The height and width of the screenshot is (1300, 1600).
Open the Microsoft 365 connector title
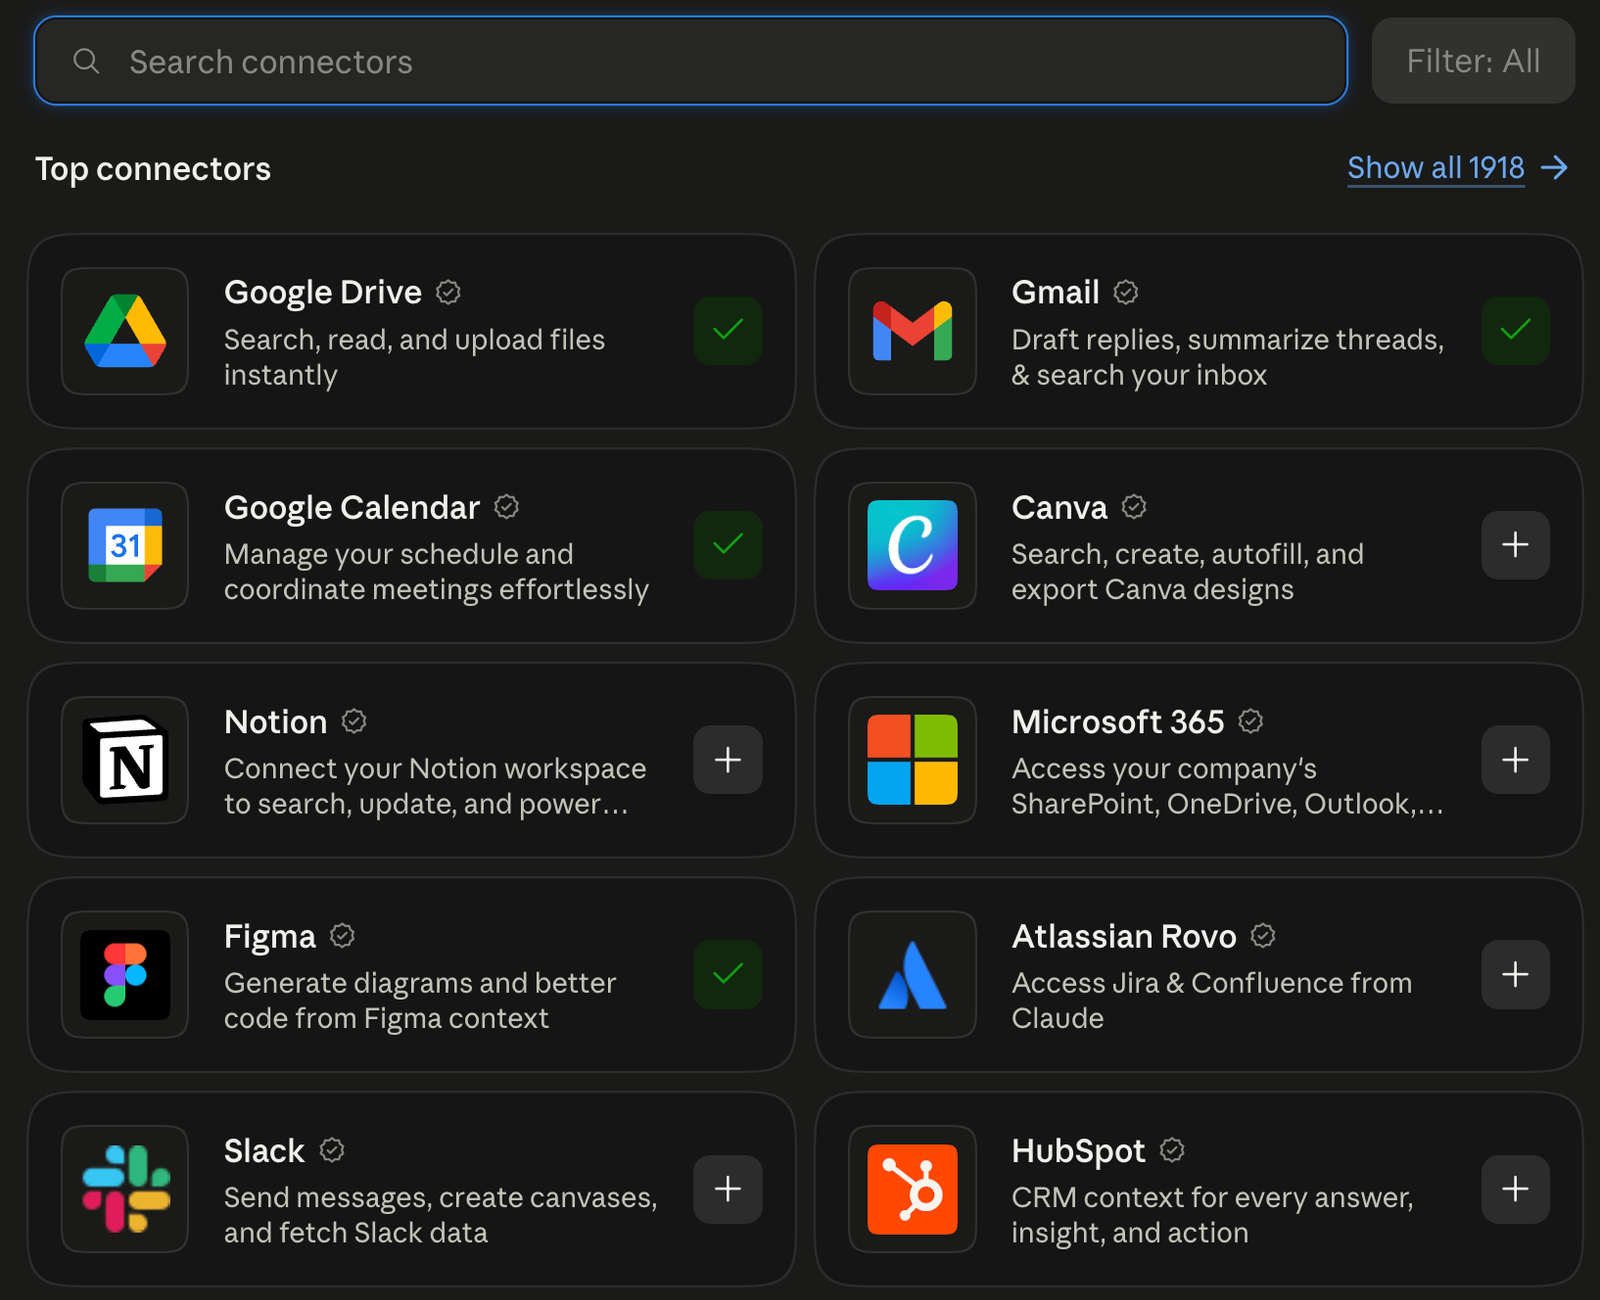click(x=1118, y=721)
